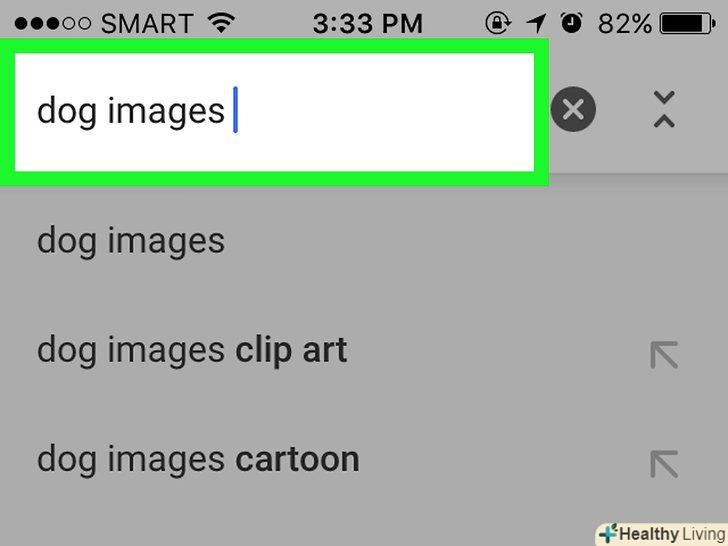Collapse the search bar with chevrons icon
This screenshot has width=728, height=546.
coord(664,110)
